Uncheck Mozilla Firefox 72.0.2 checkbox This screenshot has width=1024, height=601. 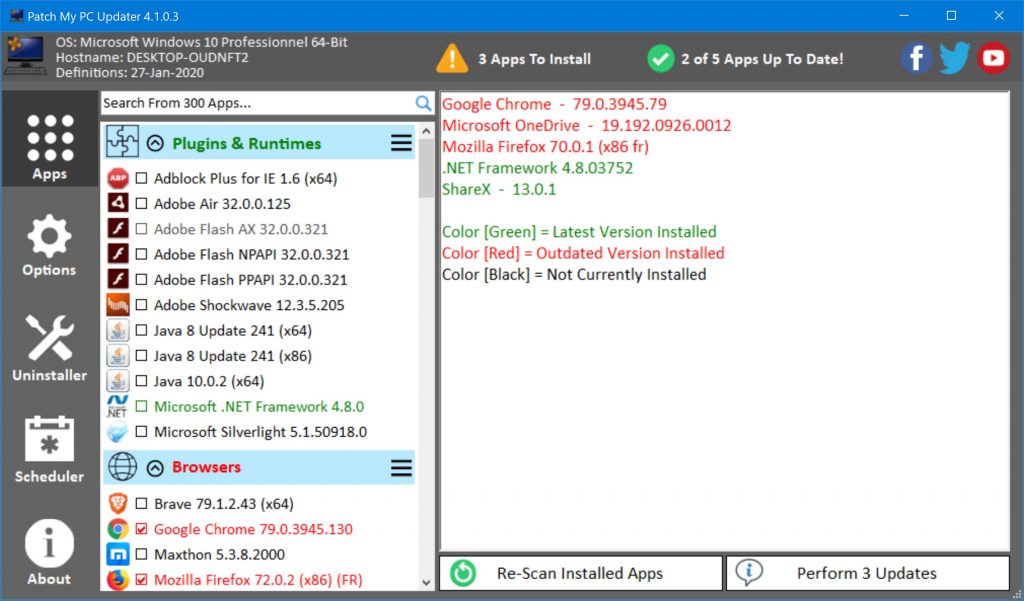141,579
